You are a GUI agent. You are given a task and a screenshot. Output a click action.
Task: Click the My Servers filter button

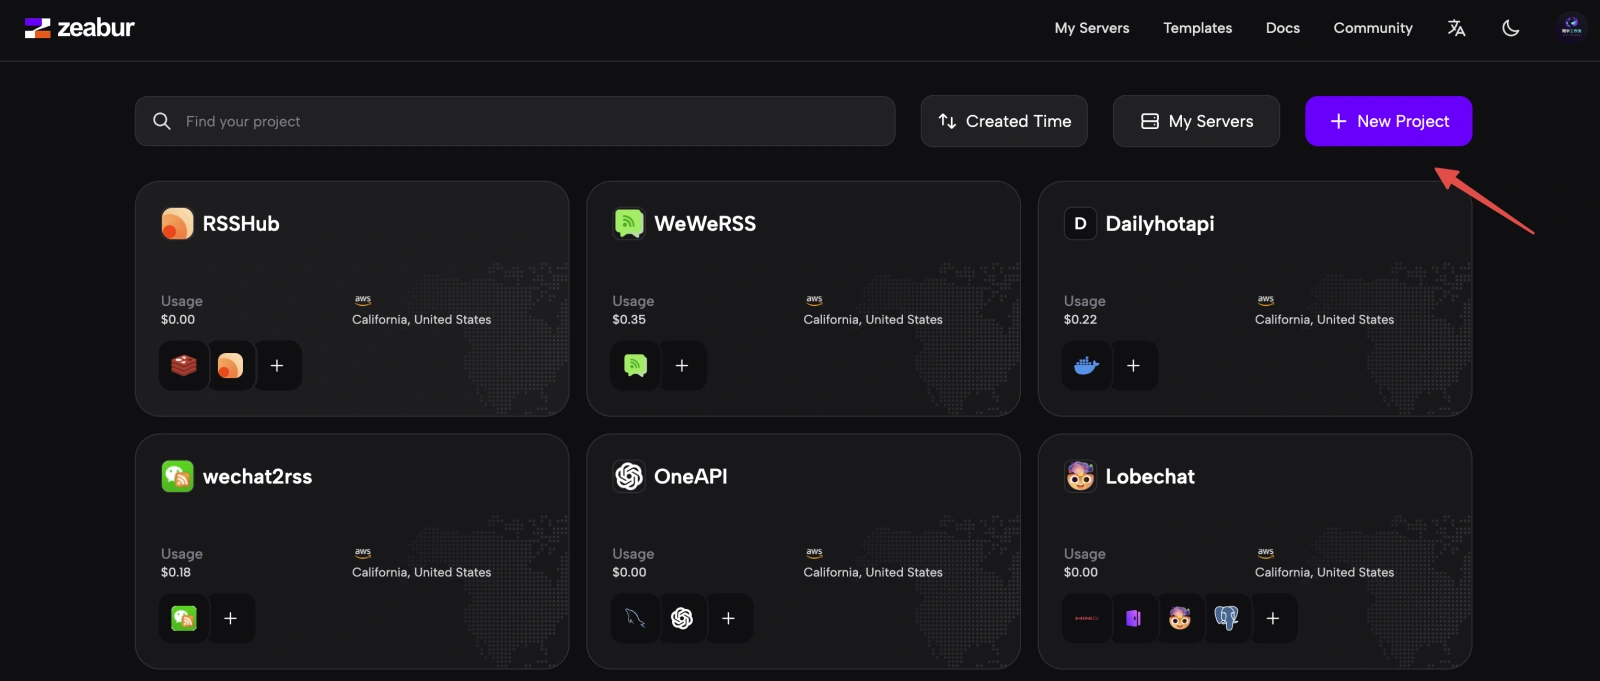point(1196,121)
